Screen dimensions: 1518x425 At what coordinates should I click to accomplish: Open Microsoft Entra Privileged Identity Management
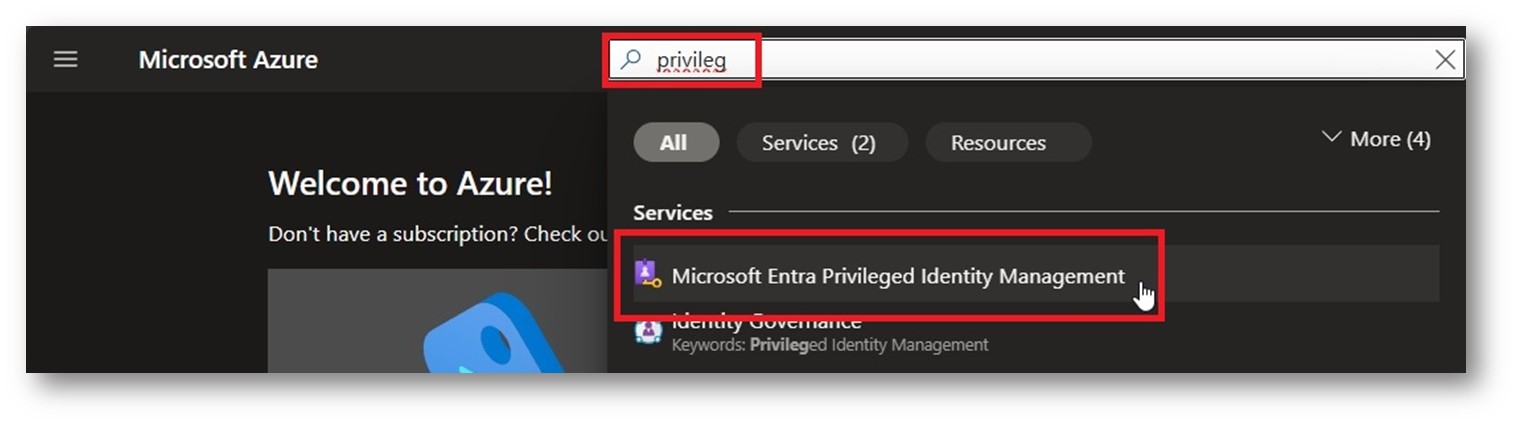pyautogui.click(x=898, y=276)
